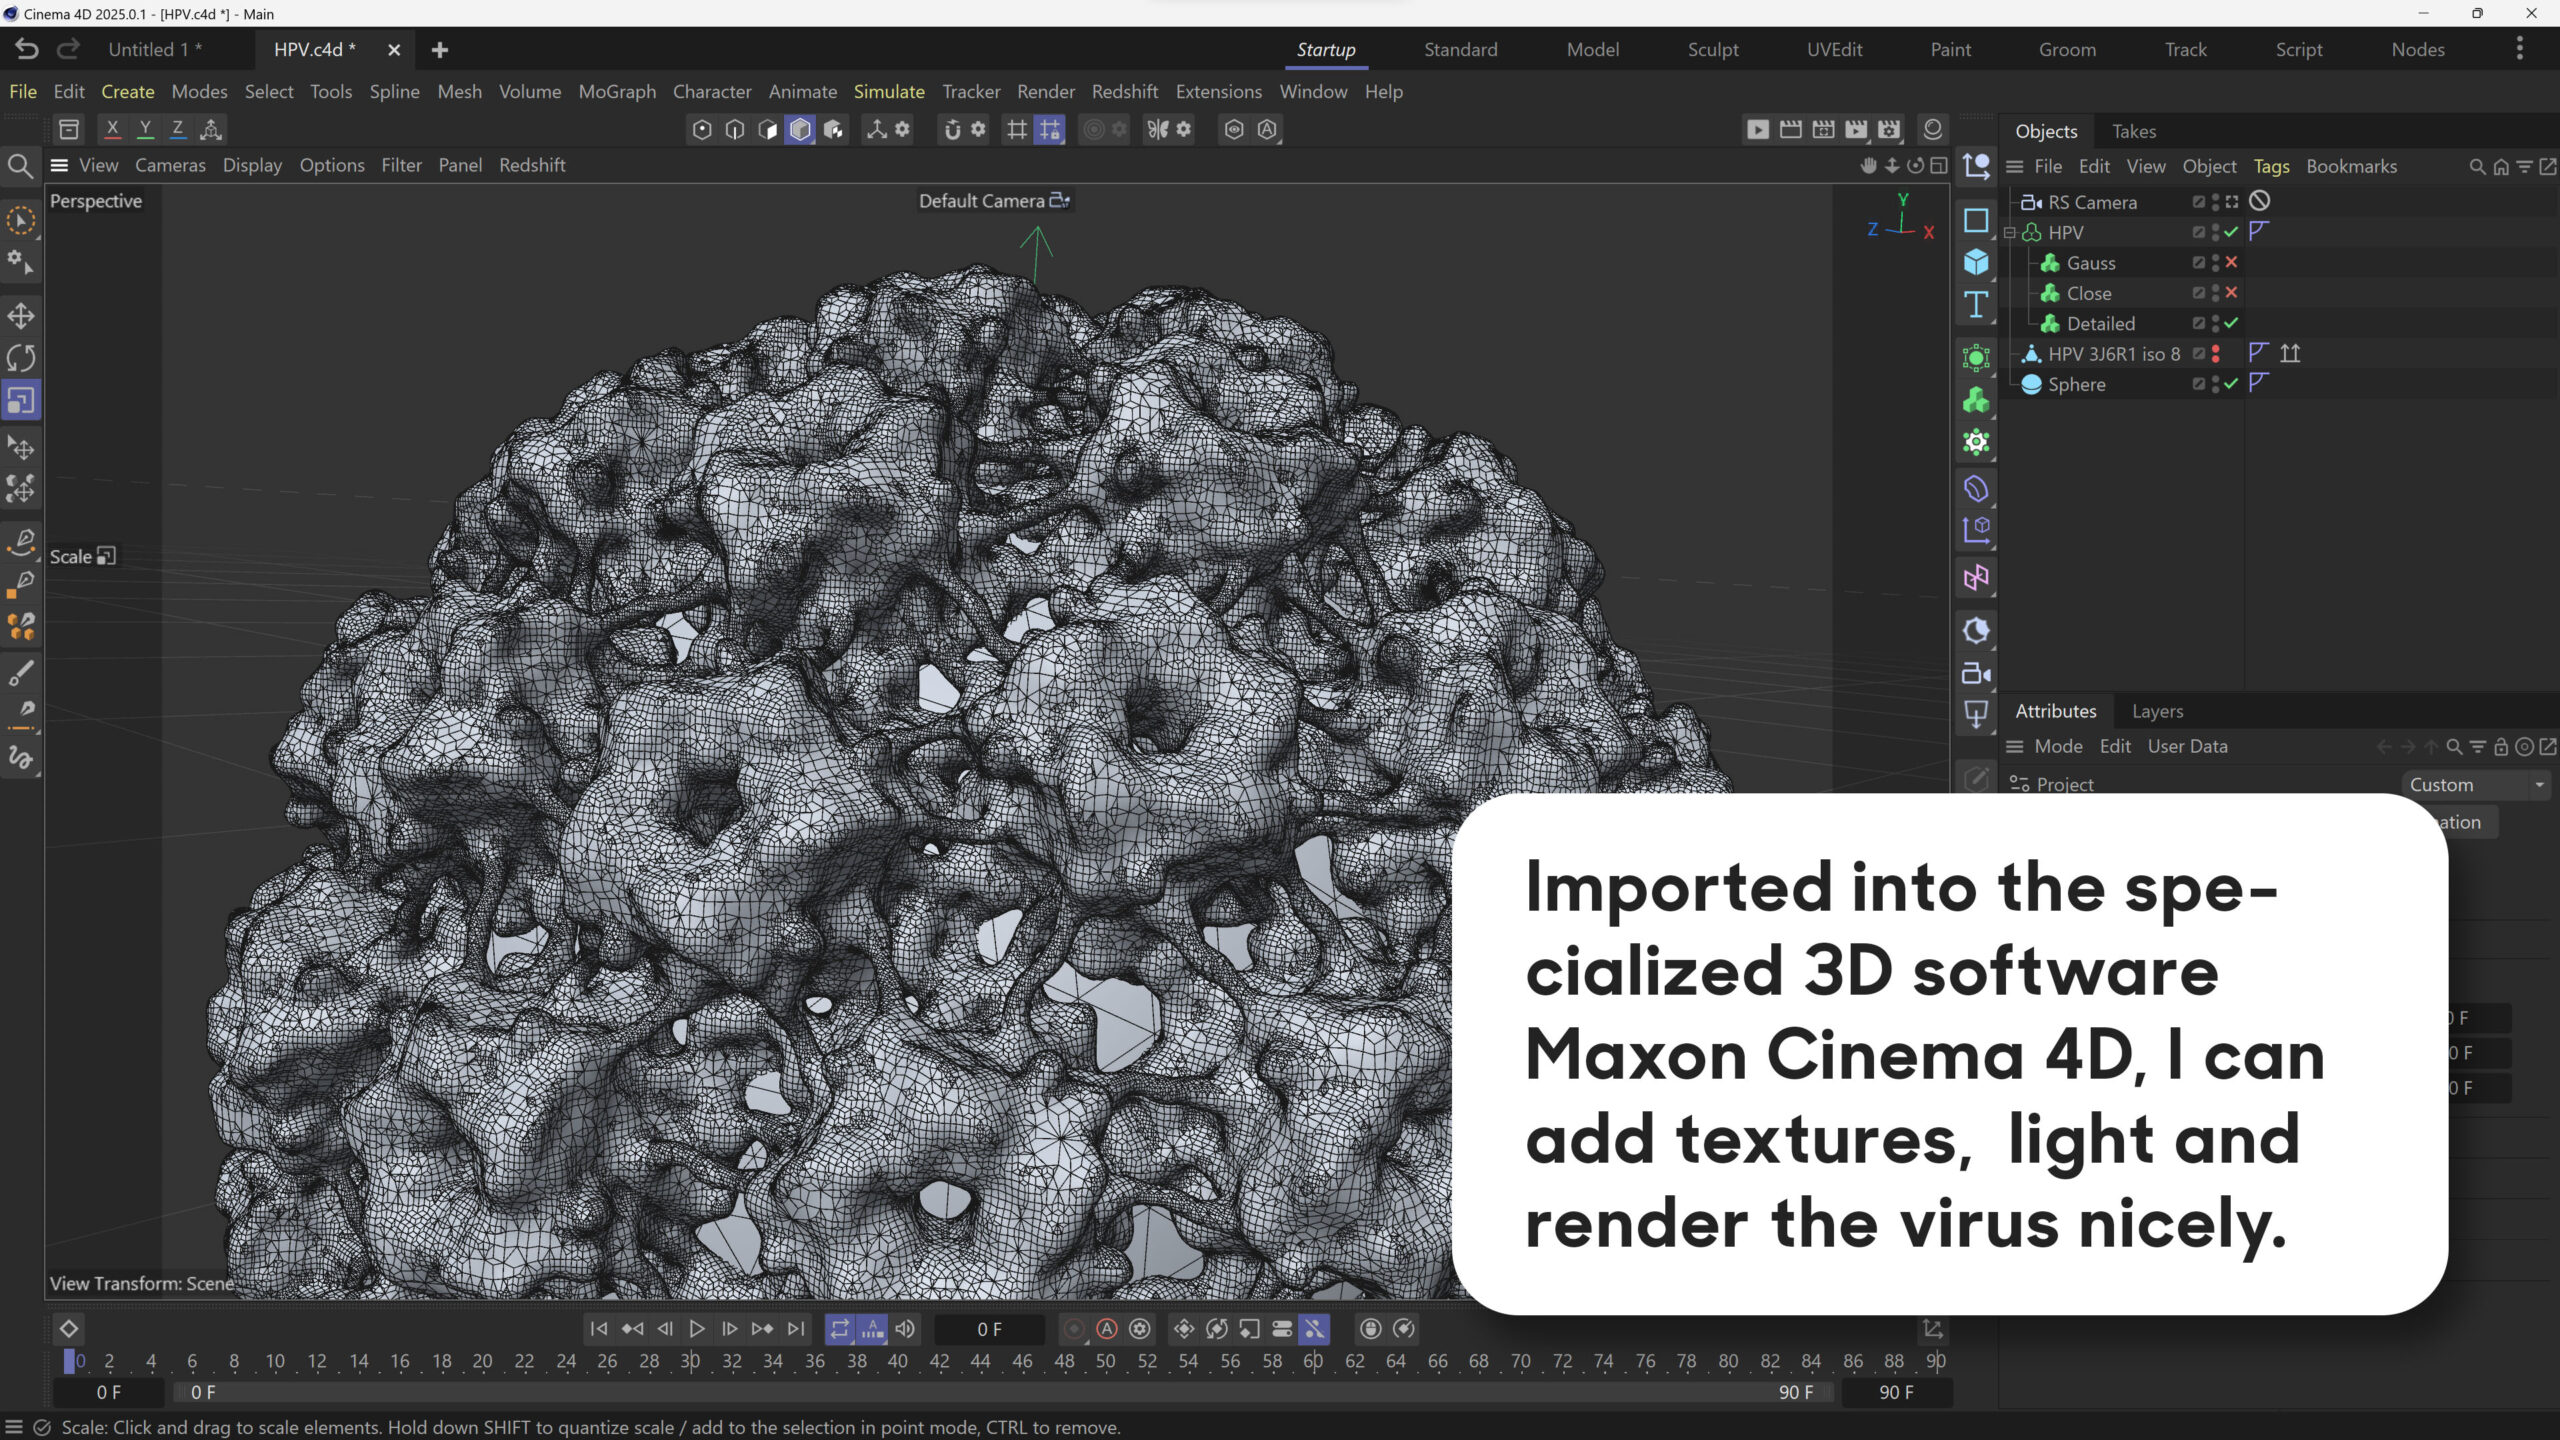Open the layout options three-dot menu
This screenshot has height=1440, width=2560.
pyautogui.click(x=2519, y=49)
